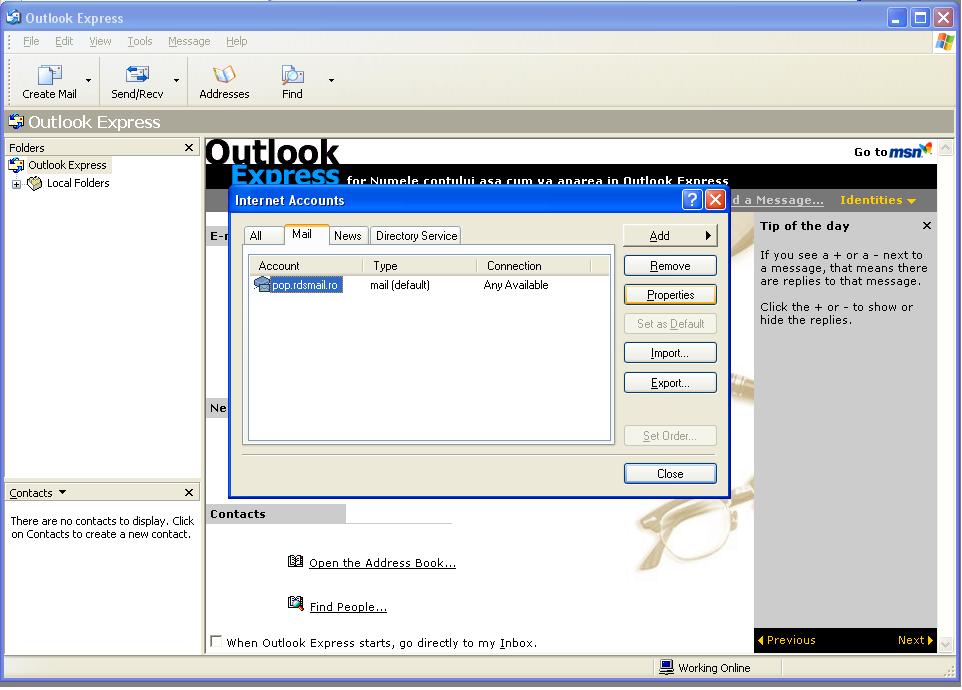Expand the Local Folders tree node
Viewport: 962px width, 690px height.
click(17, 184)
